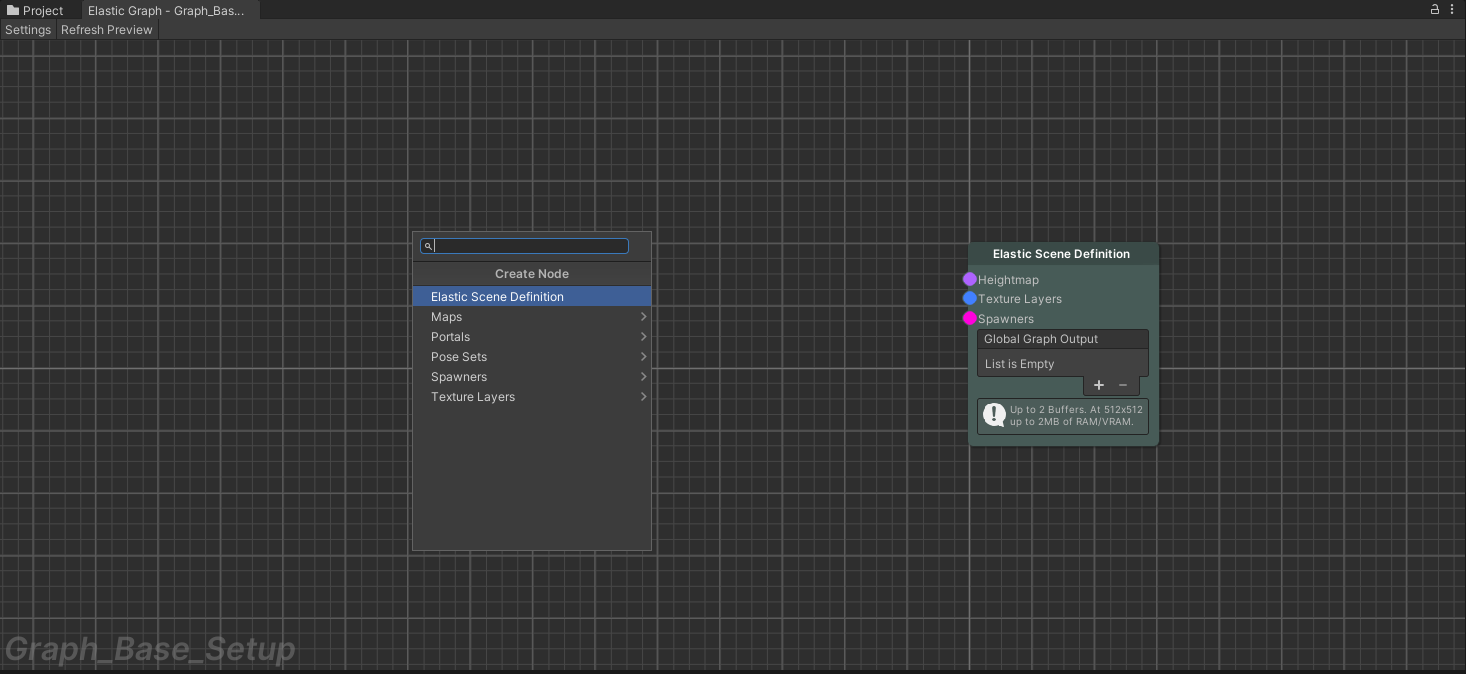Click the magenta Spawners input port
This screenshot has width=1466, height=674.
(x=969, y=319)
